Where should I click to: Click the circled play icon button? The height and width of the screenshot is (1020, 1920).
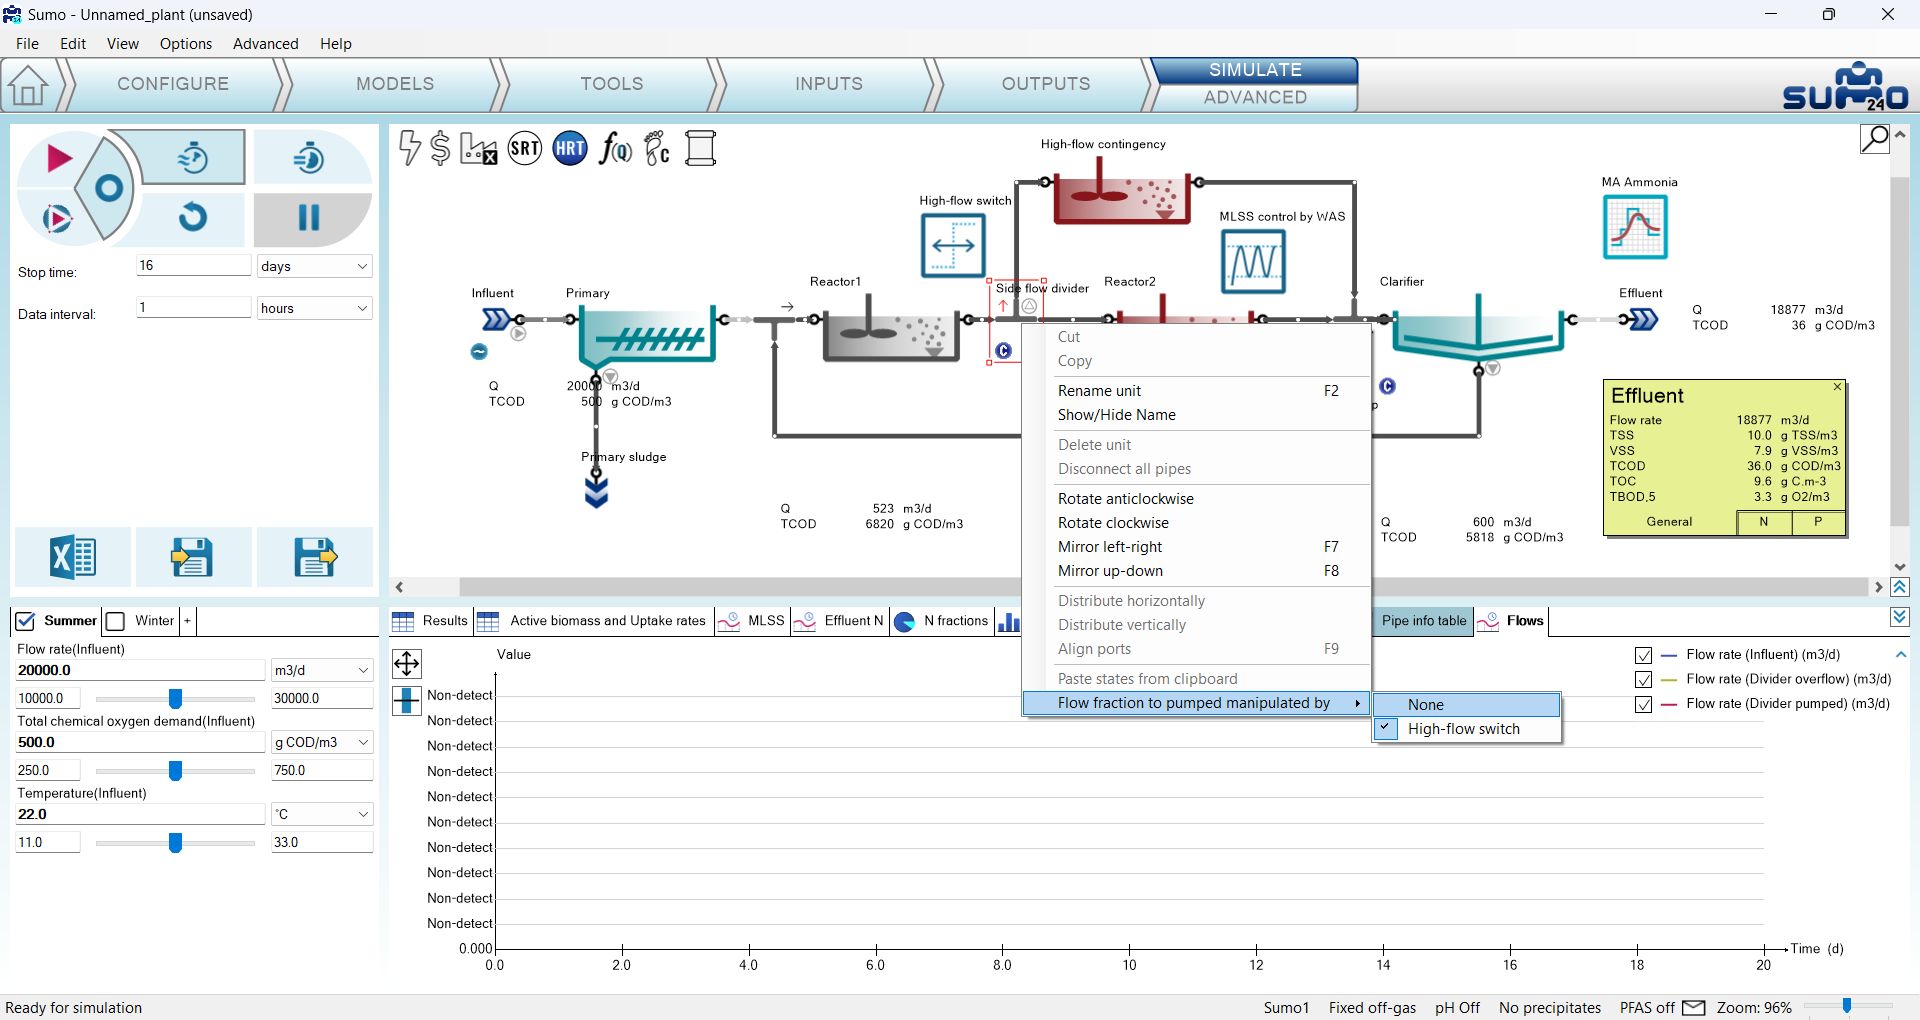pyautogui.click(x=57, y=218)
